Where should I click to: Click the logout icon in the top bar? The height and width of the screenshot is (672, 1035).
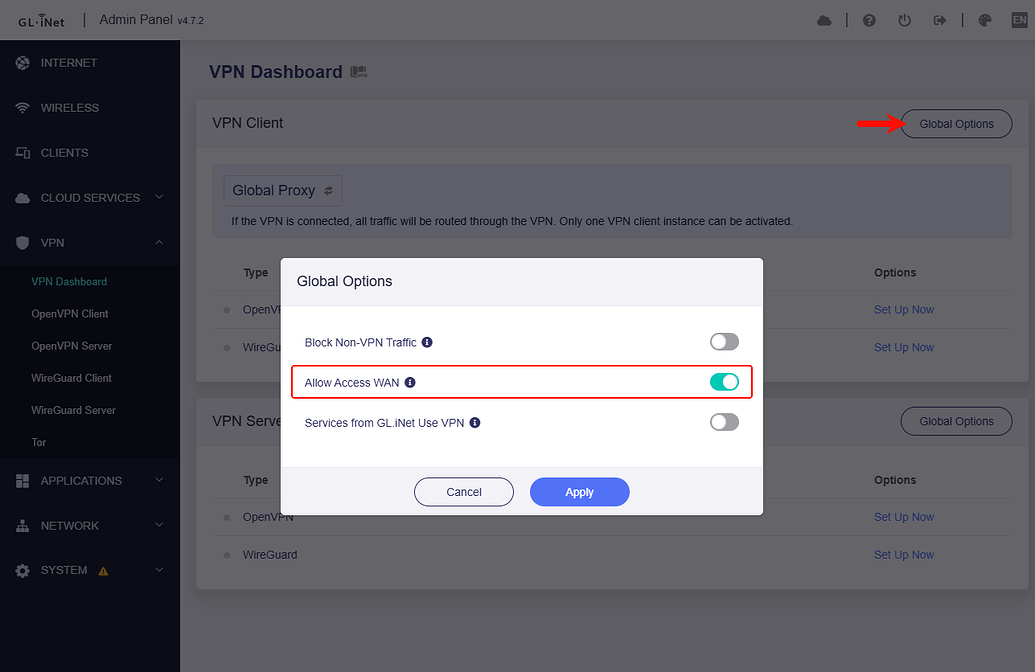coord(939,20)
